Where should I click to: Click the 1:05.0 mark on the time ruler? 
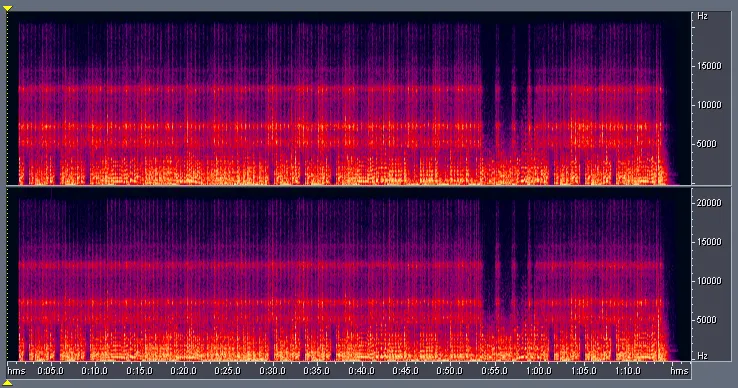(584, 371)
